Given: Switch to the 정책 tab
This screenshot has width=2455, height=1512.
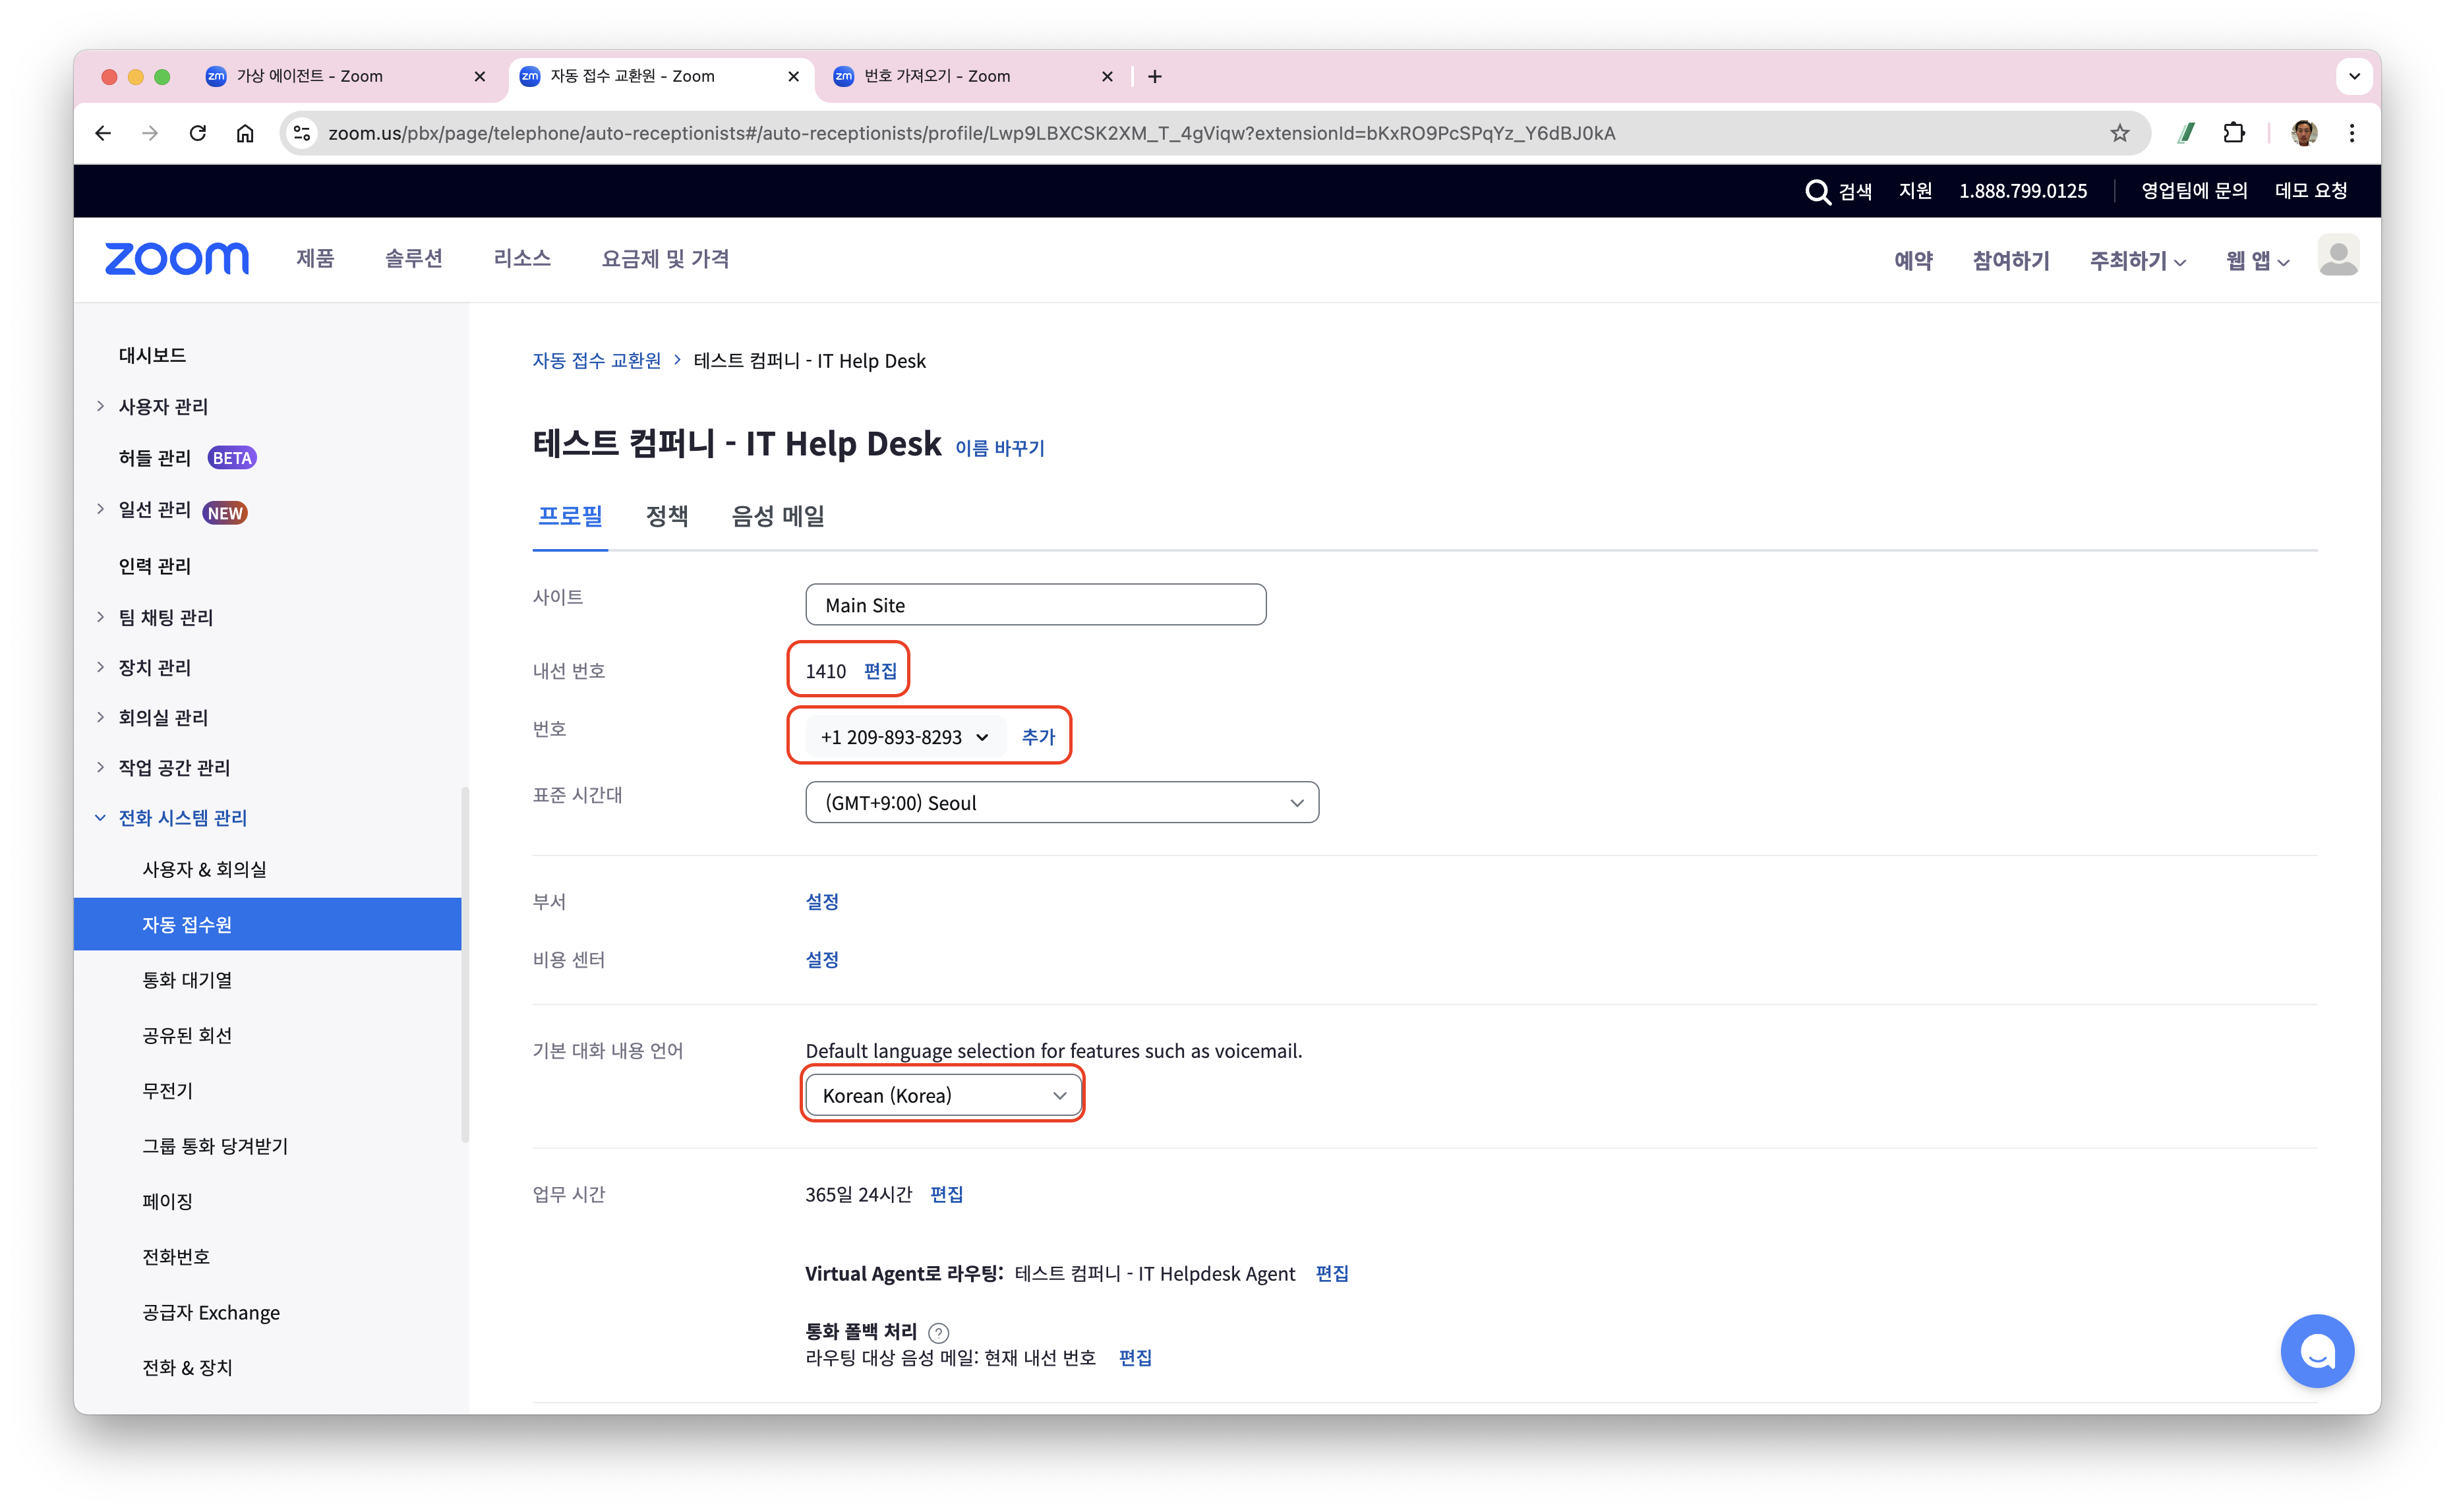Looking at the screenshot, I should coord(667,516).
